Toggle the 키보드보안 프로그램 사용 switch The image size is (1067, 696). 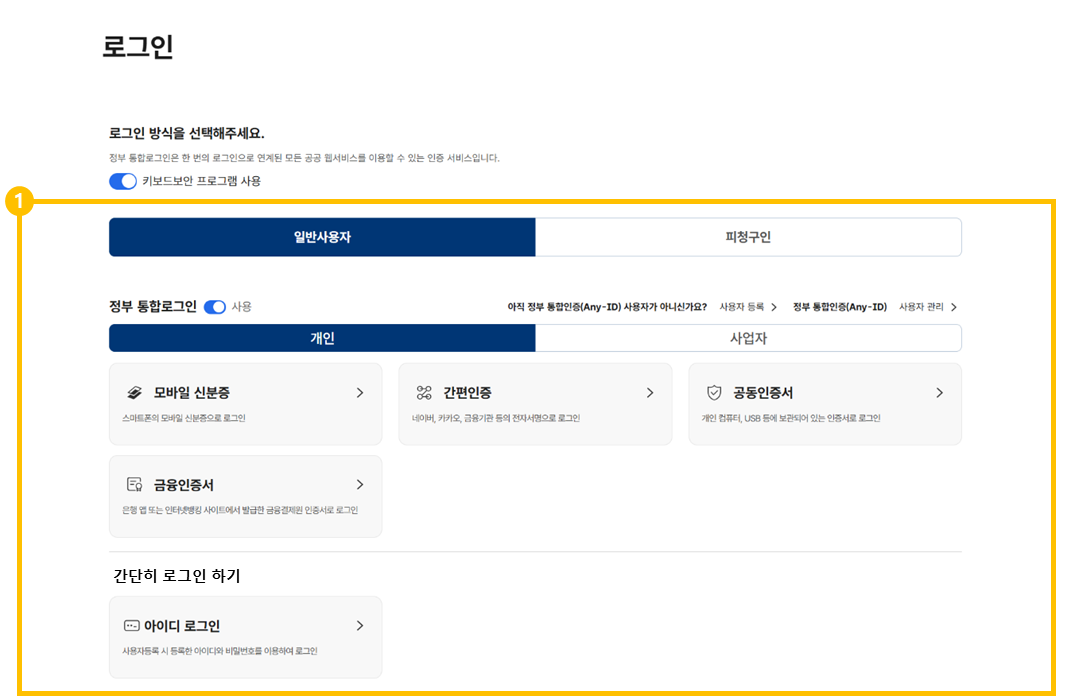pos(123,181)
